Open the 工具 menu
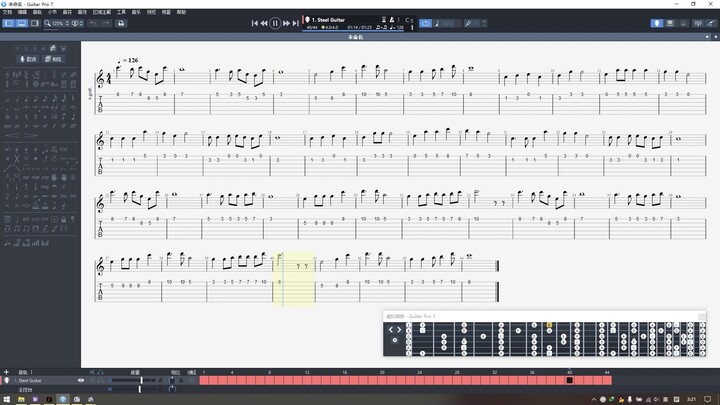The image size is (720, 405). (121, 12)
